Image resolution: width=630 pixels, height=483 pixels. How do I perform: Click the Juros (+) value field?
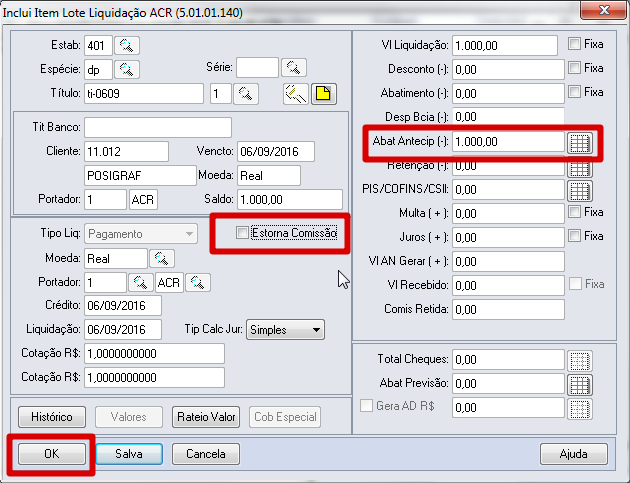point(508,237)
